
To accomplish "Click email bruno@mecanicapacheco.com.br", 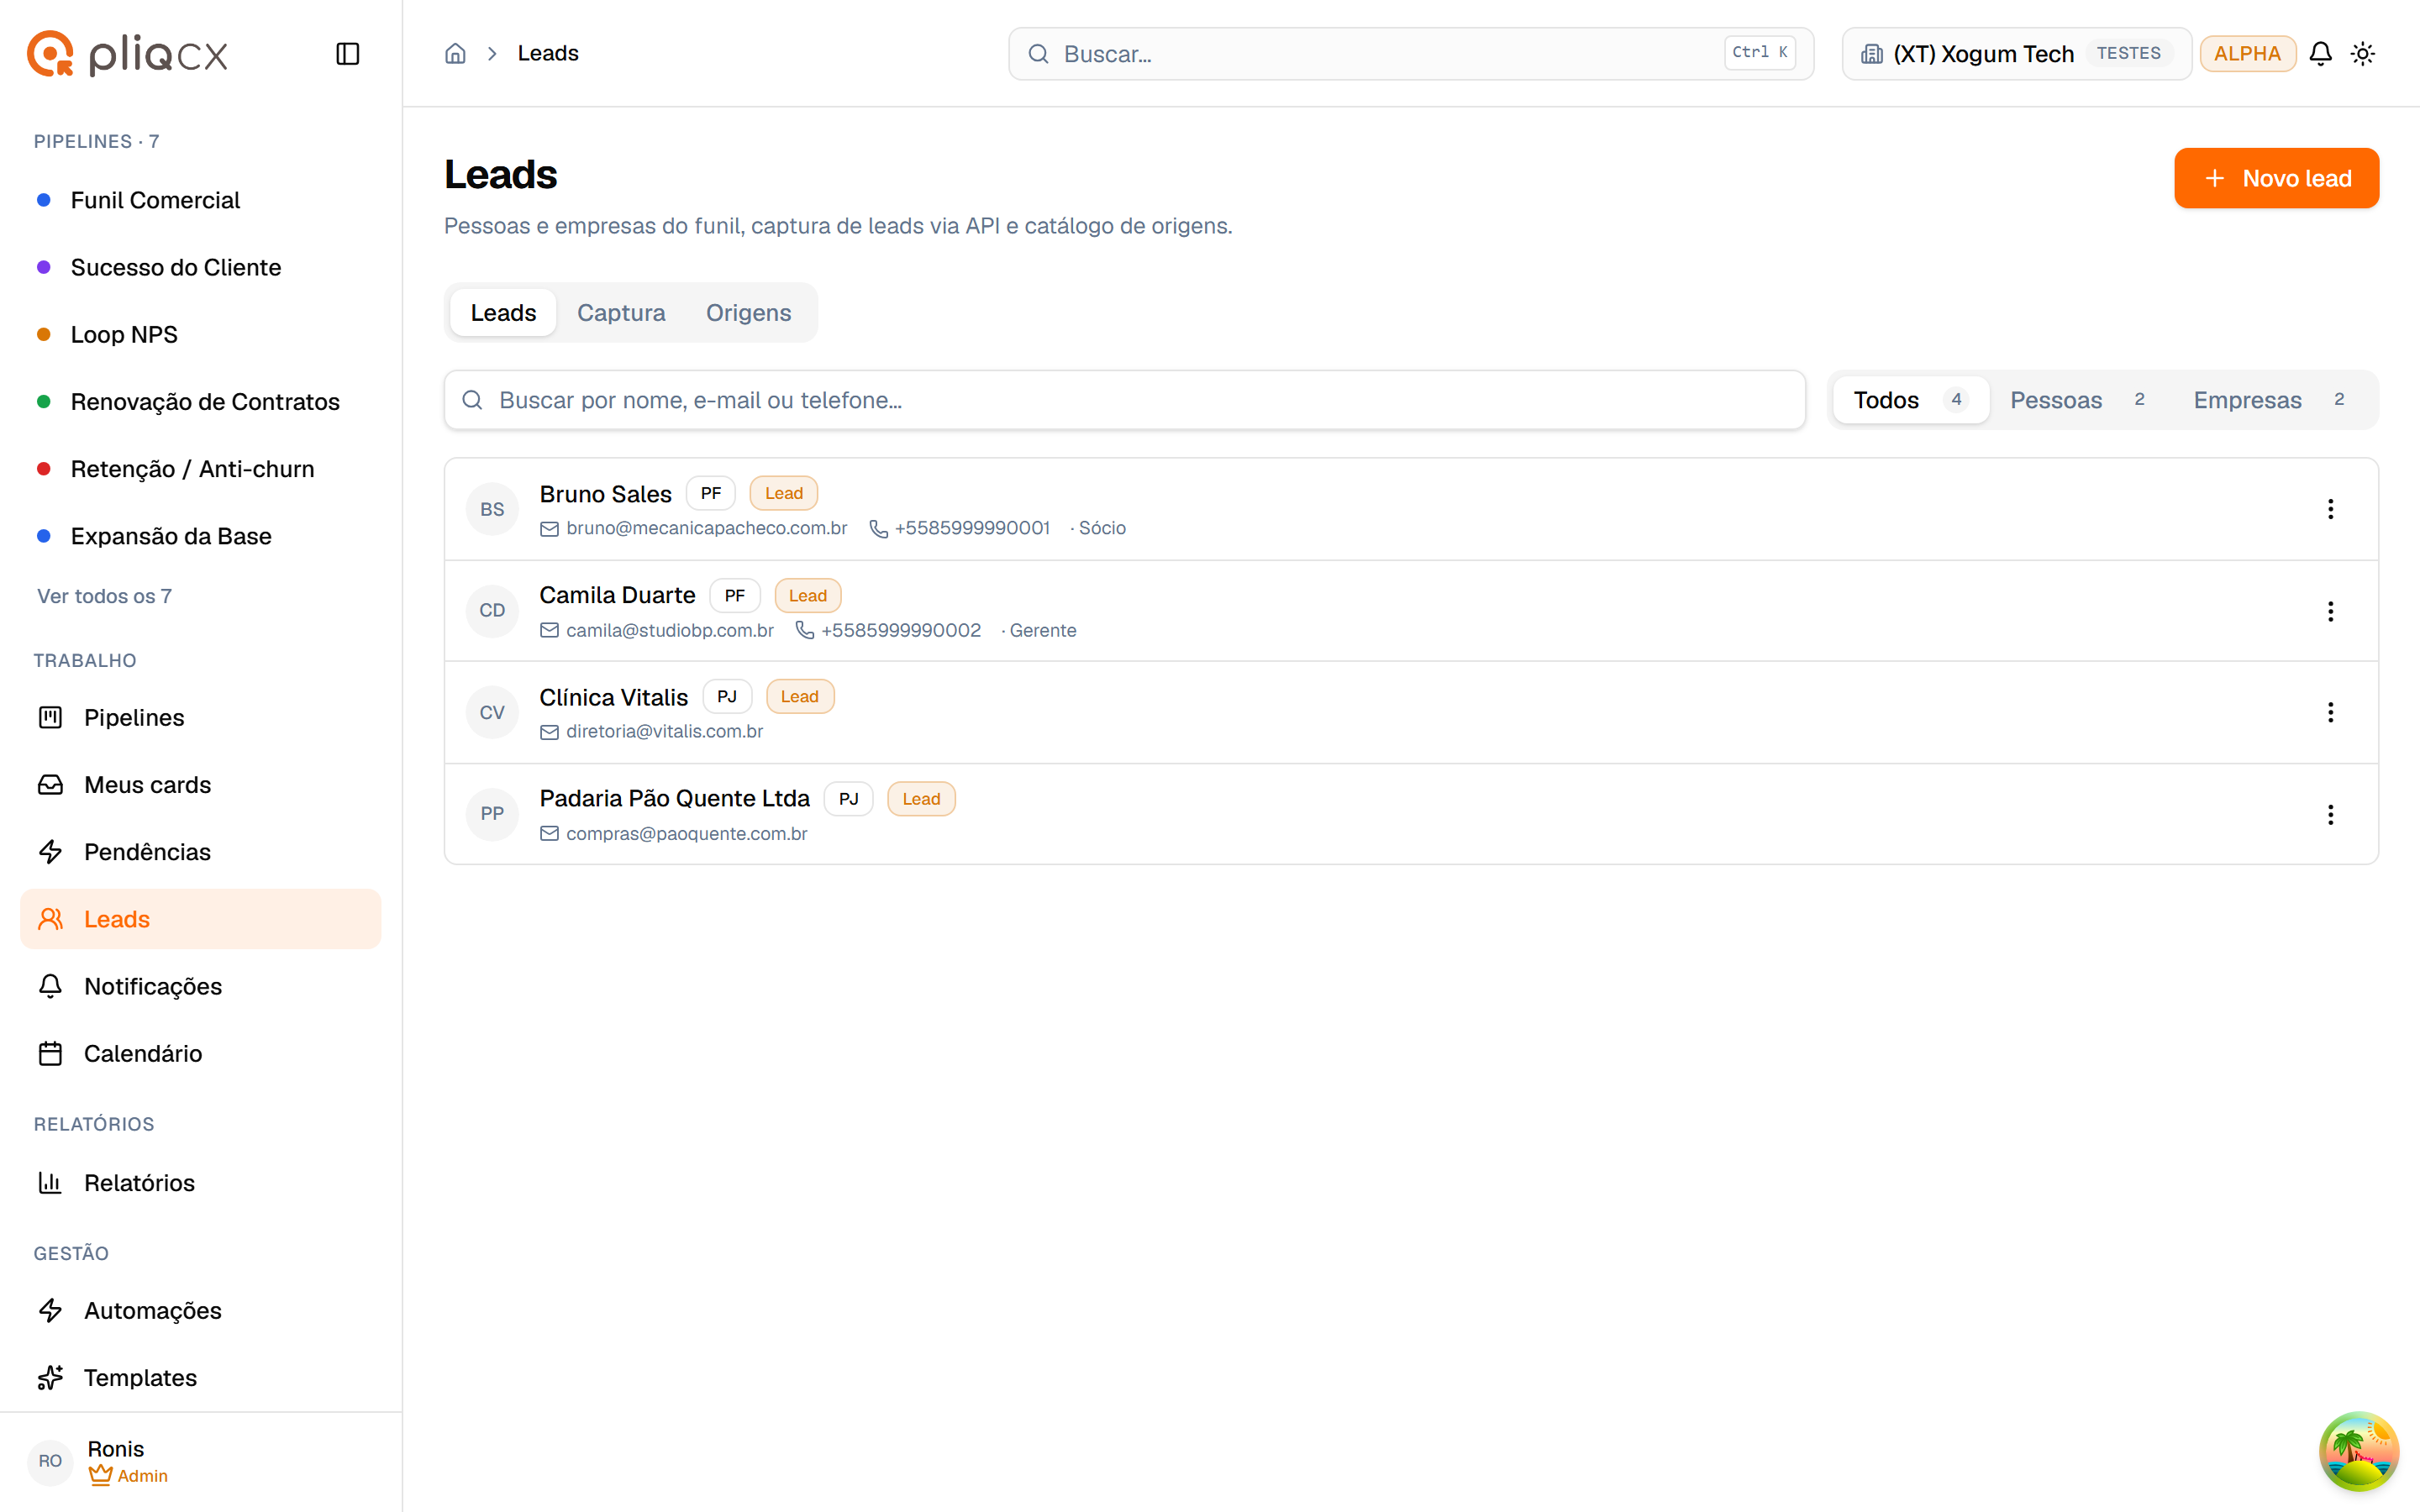I will click(x=706, y=528).
